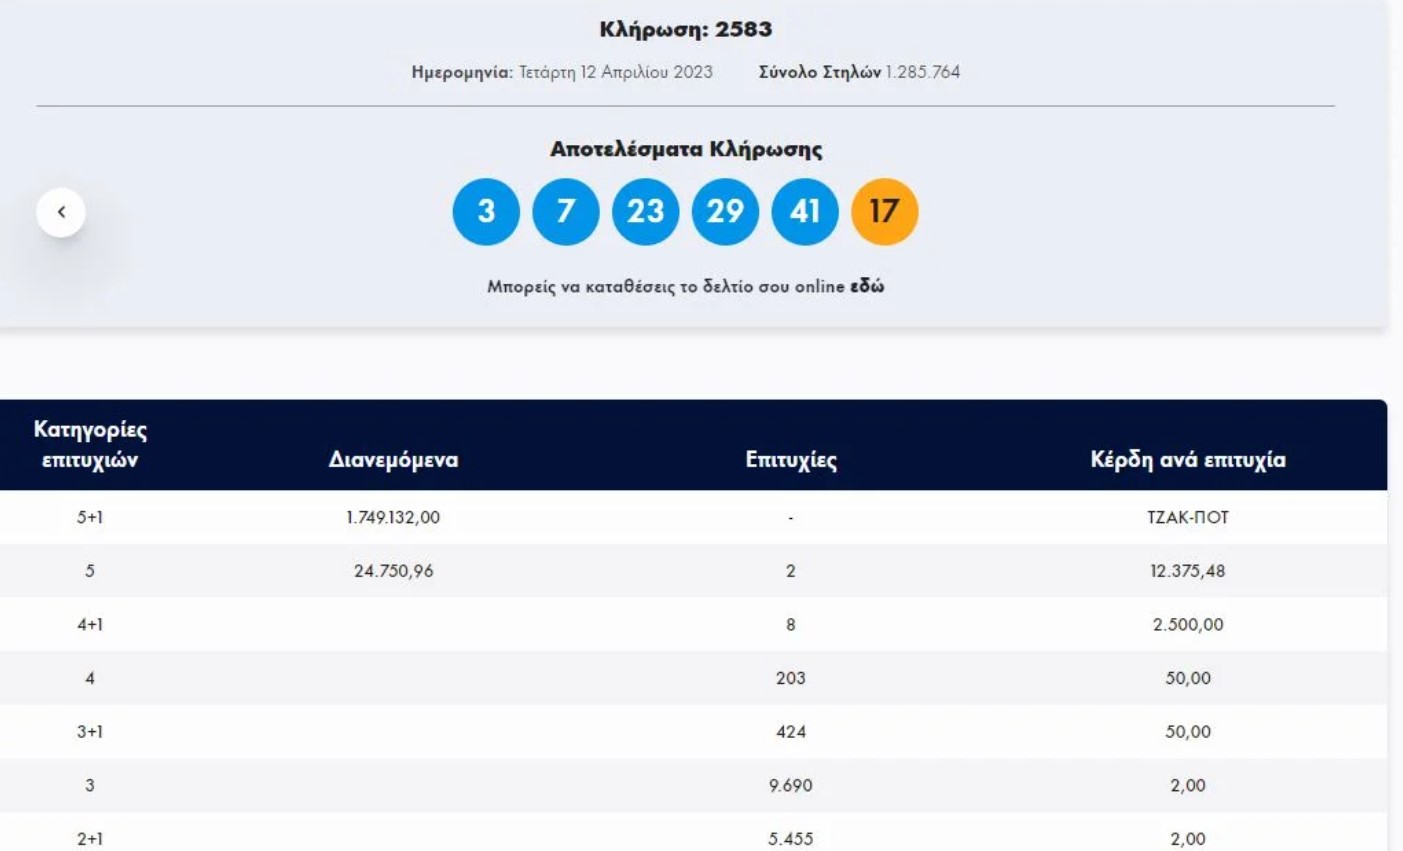
Task: Go to previous draw with left chevron
Action: [x=61, y=212]
